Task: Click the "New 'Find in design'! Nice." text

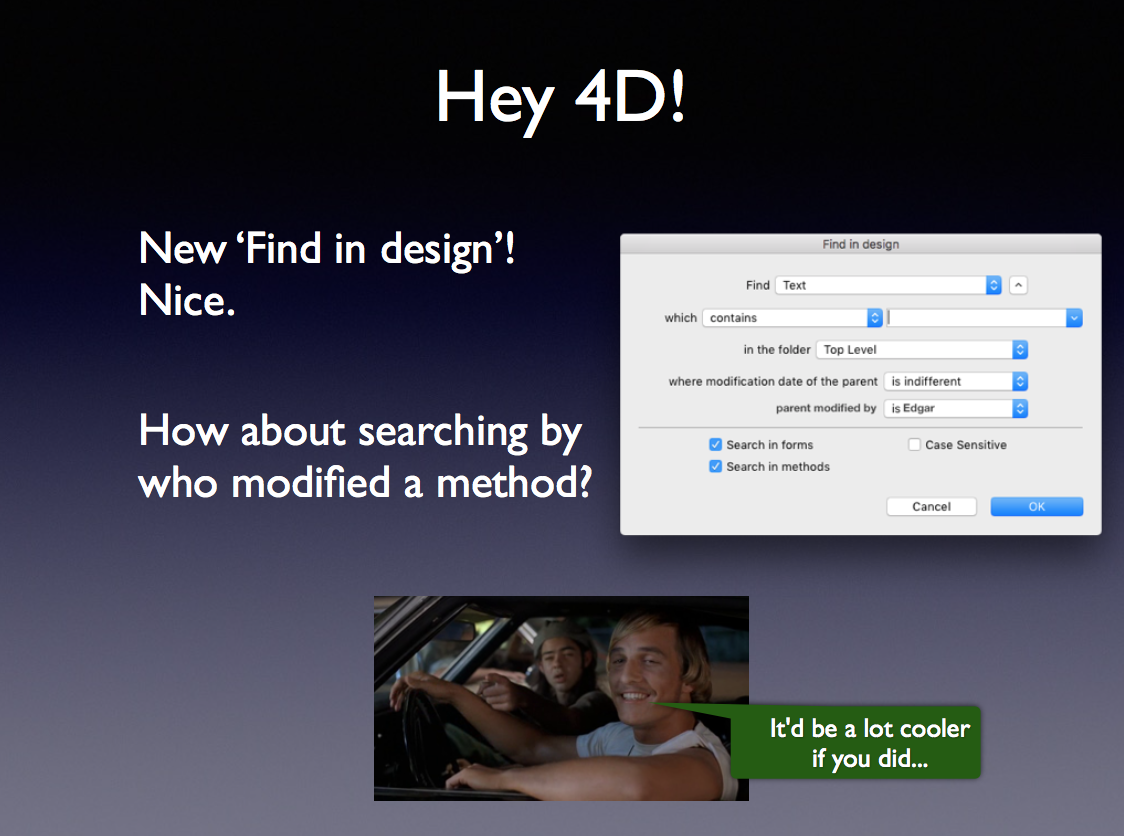Action: point(327,274)
